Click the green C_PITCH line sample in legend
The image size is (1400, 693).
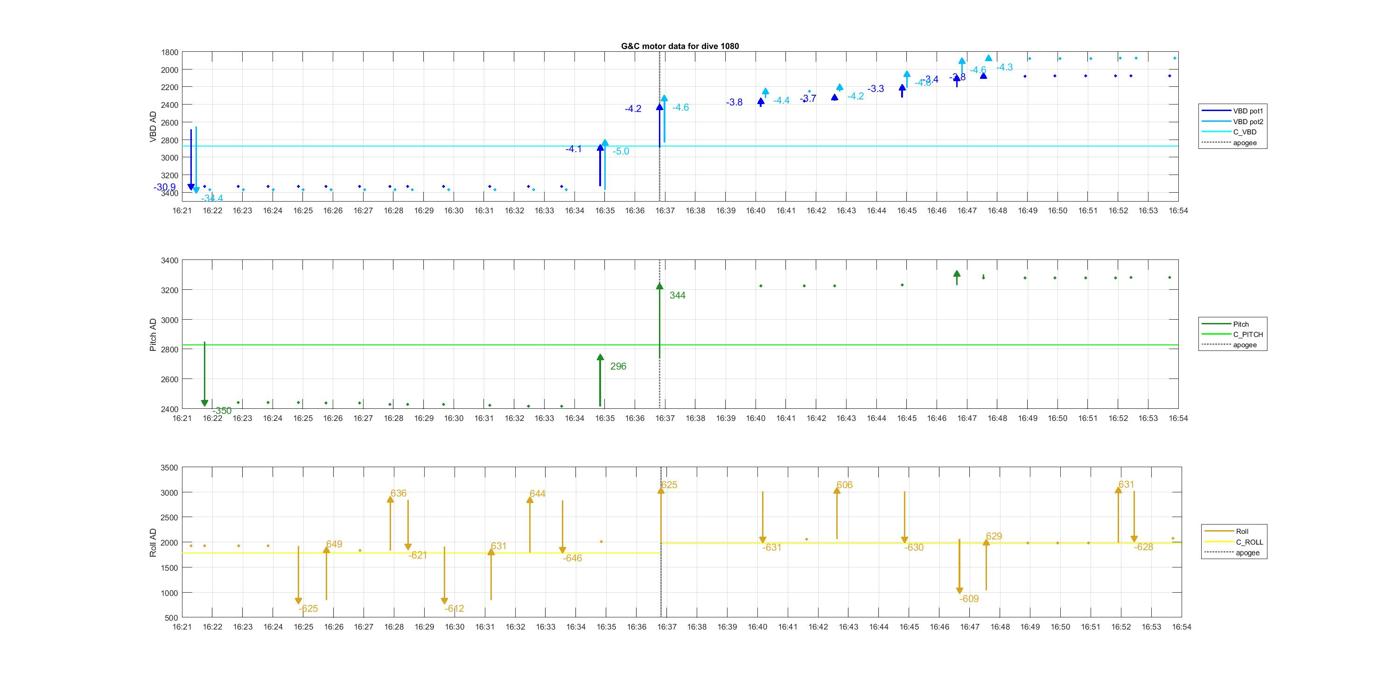pyautogui.click(x=1217, y=334)
